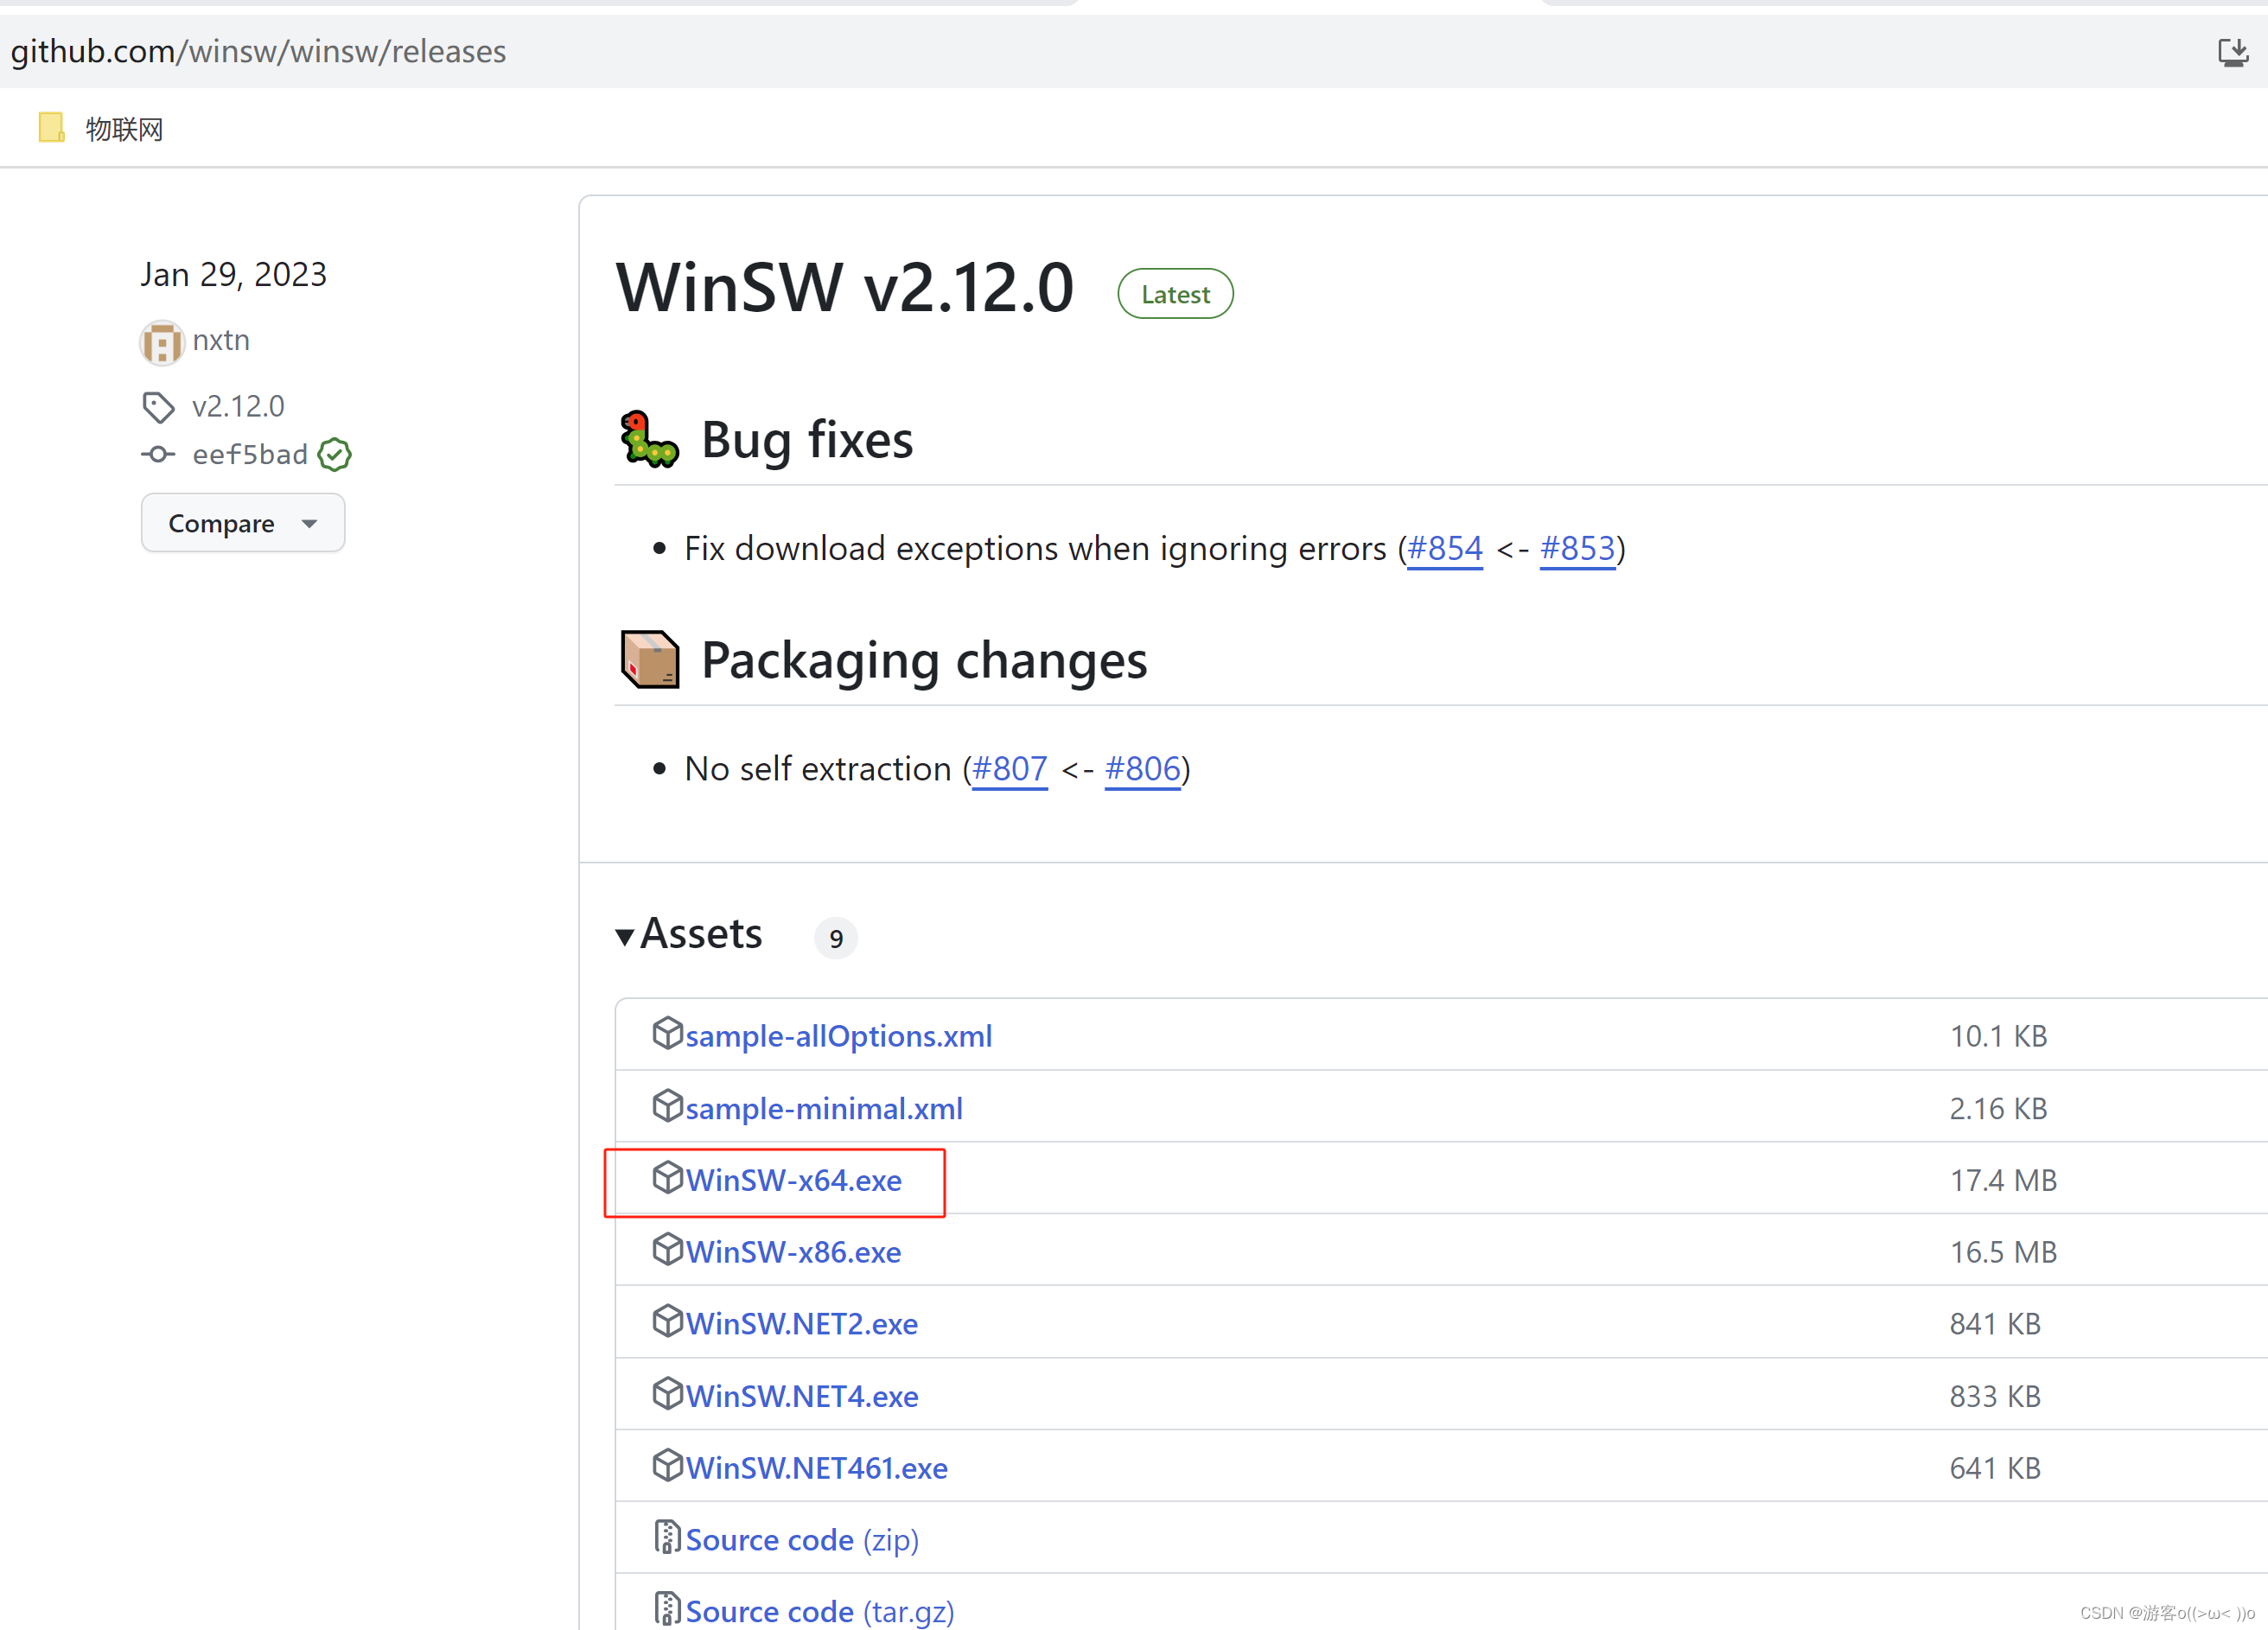Open the Compare dropdown
The height and width of the screenshot is (1630, 2268).
click(242, 523)
